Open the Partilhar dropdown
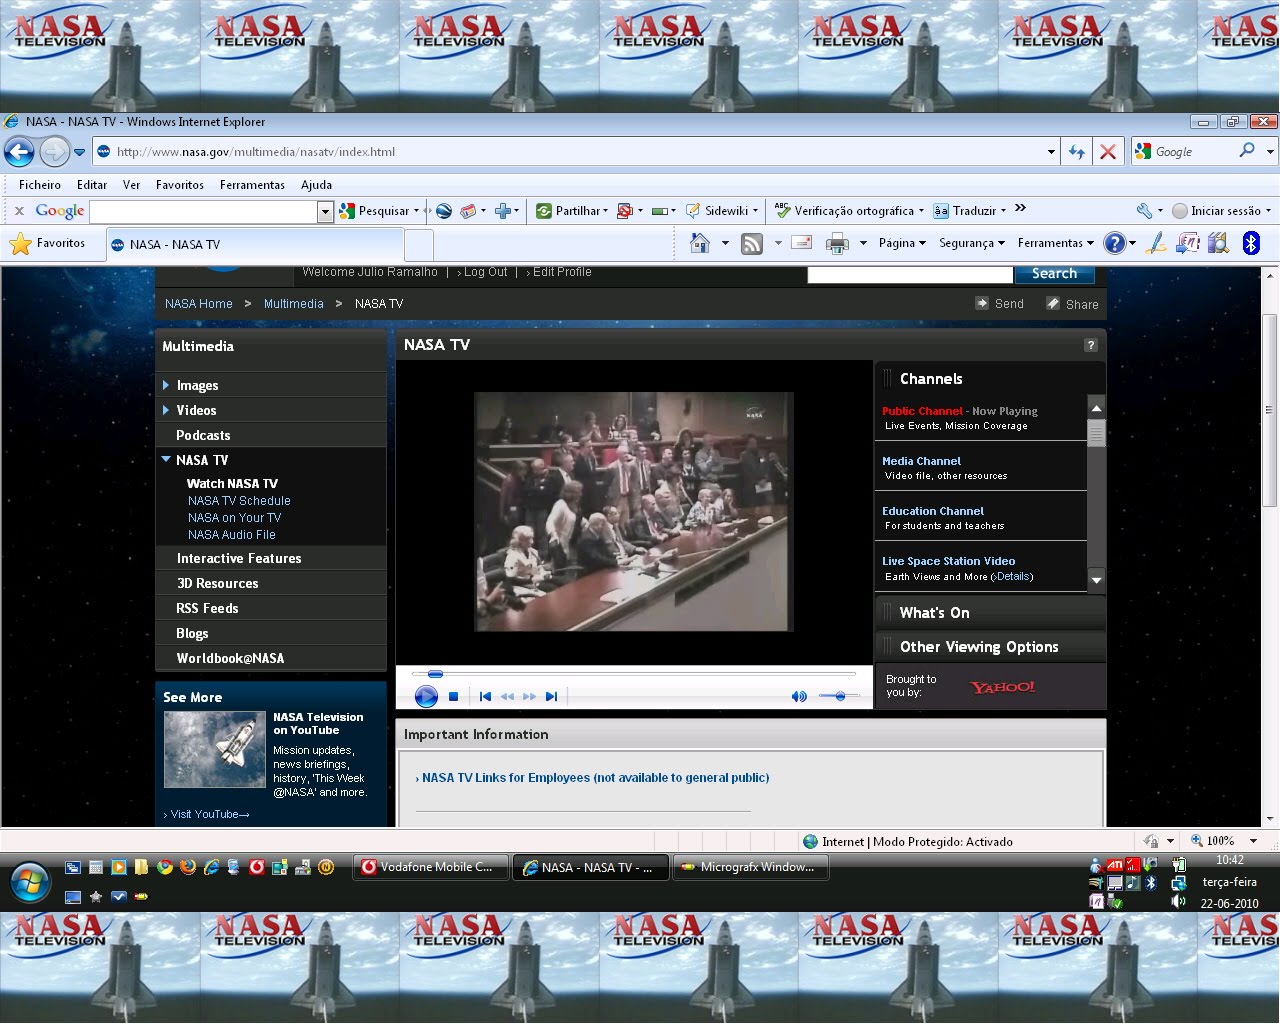The image size is (1280, 1024). 606,211
